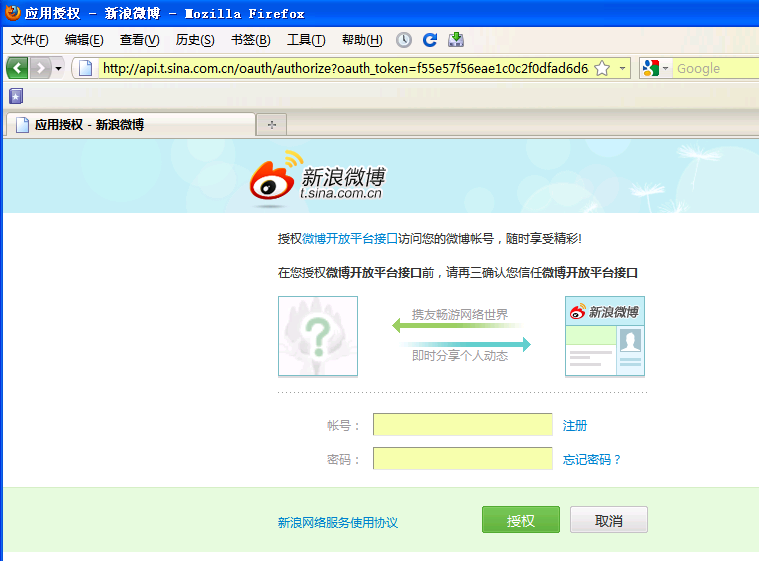Click the address bar URL field
The image size is (759, 561).
[x=345, y=68]
